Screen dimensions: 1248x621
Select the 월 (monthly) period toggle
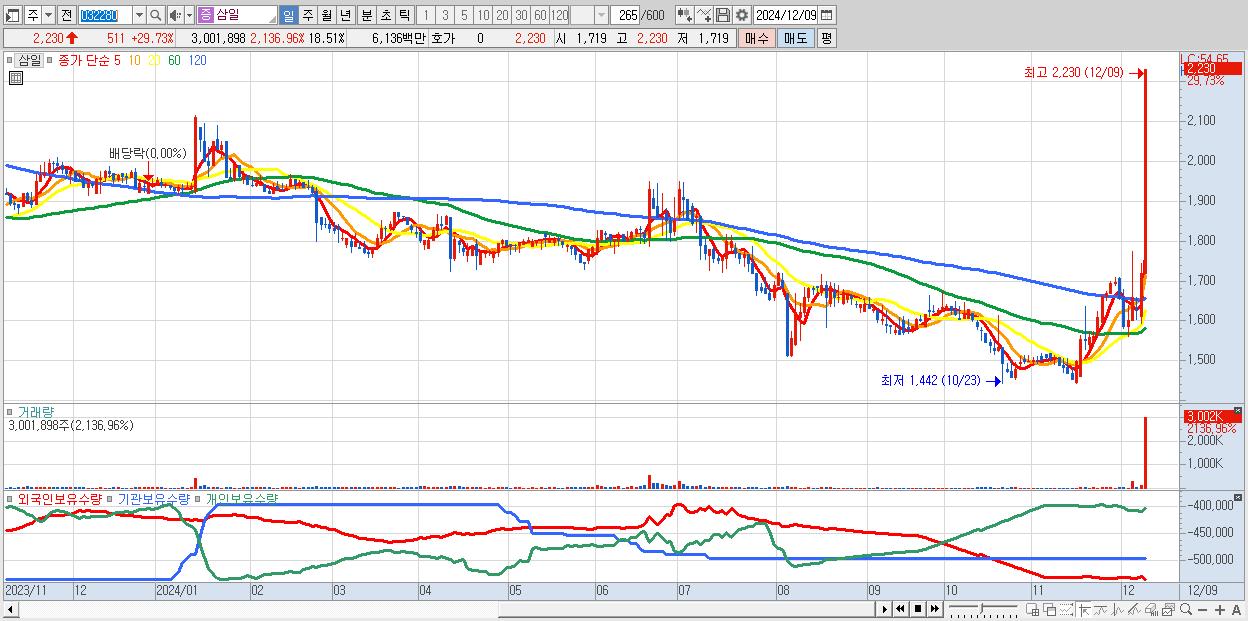pyautogui.click(x=326, y=15)
